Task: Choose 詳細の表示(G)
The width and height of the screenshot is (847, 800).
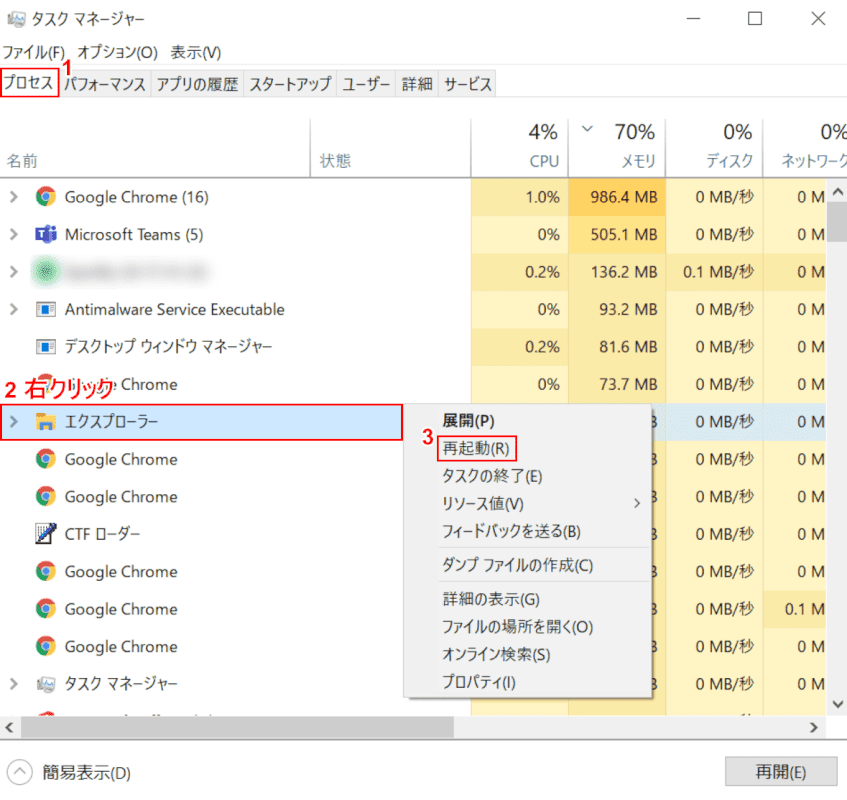Action: click(x=491, y=599)
